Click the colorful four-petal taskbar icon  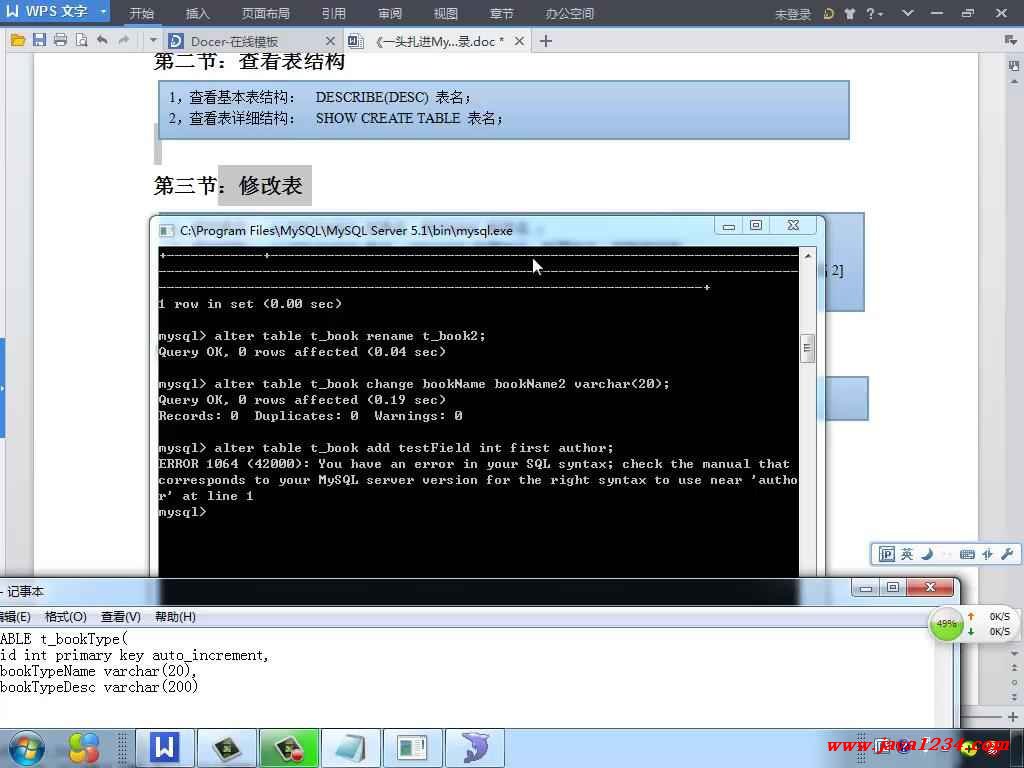(84, 748)
